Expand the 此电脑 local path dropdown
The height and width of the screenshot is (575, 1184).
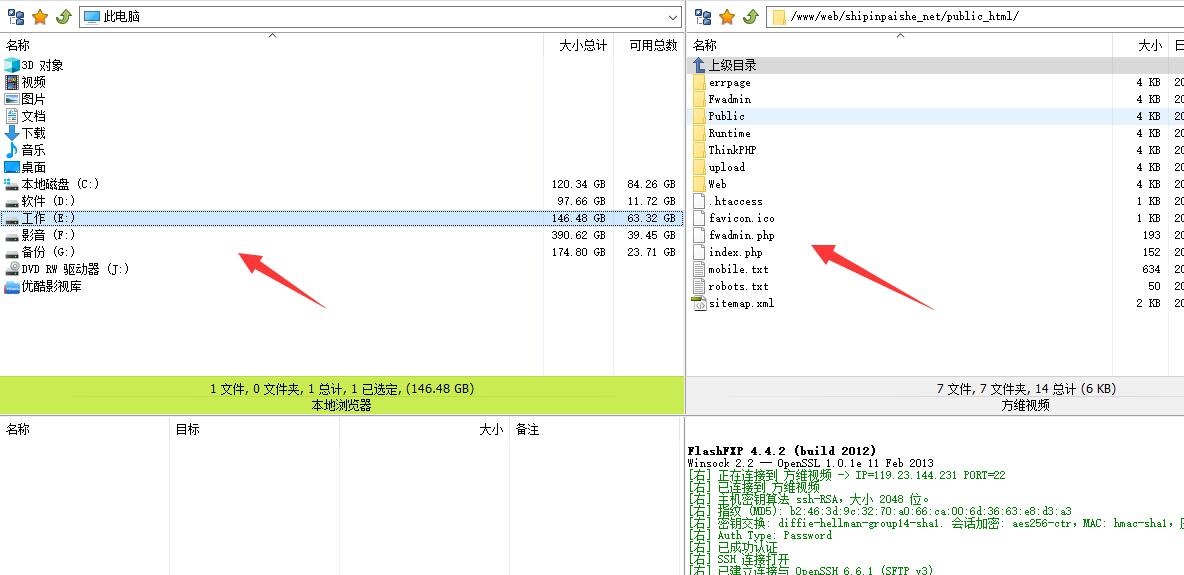pos(672,17)
